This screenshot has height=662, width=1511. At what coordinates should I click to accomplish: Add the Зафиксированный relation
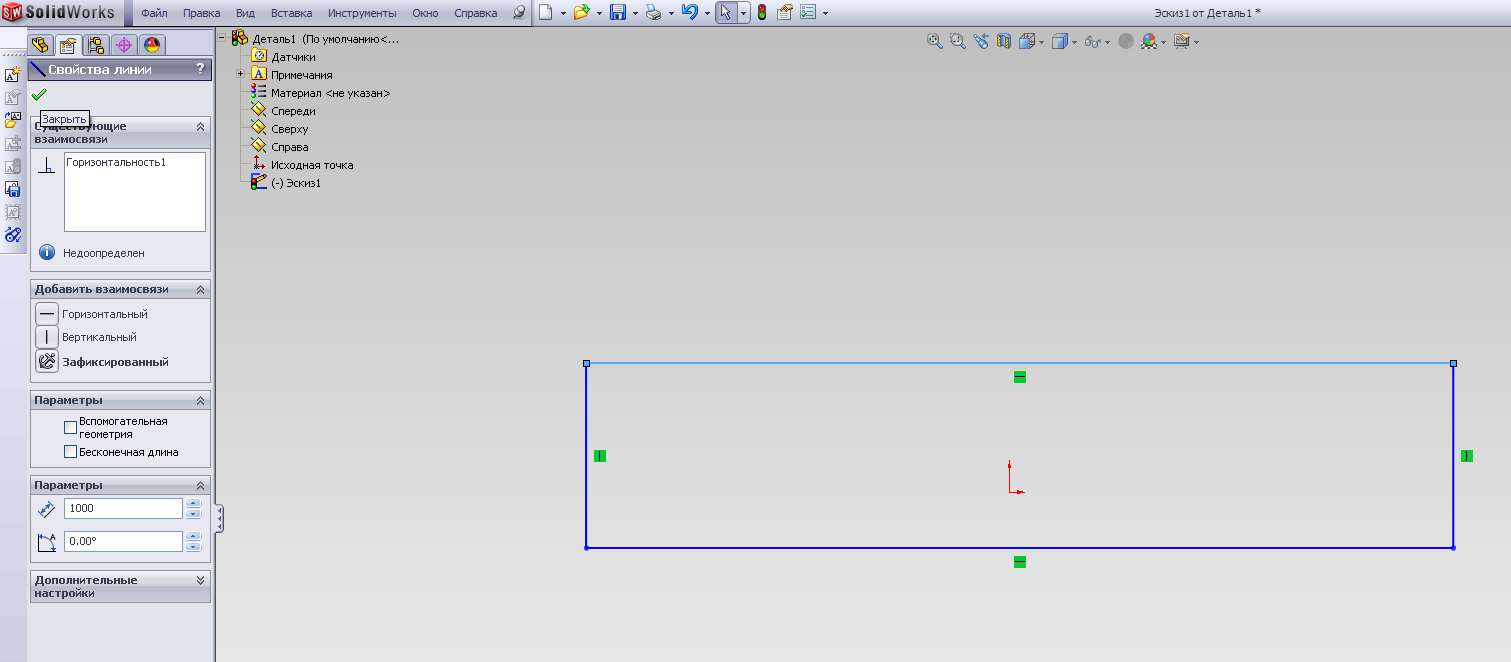(47, 362)
